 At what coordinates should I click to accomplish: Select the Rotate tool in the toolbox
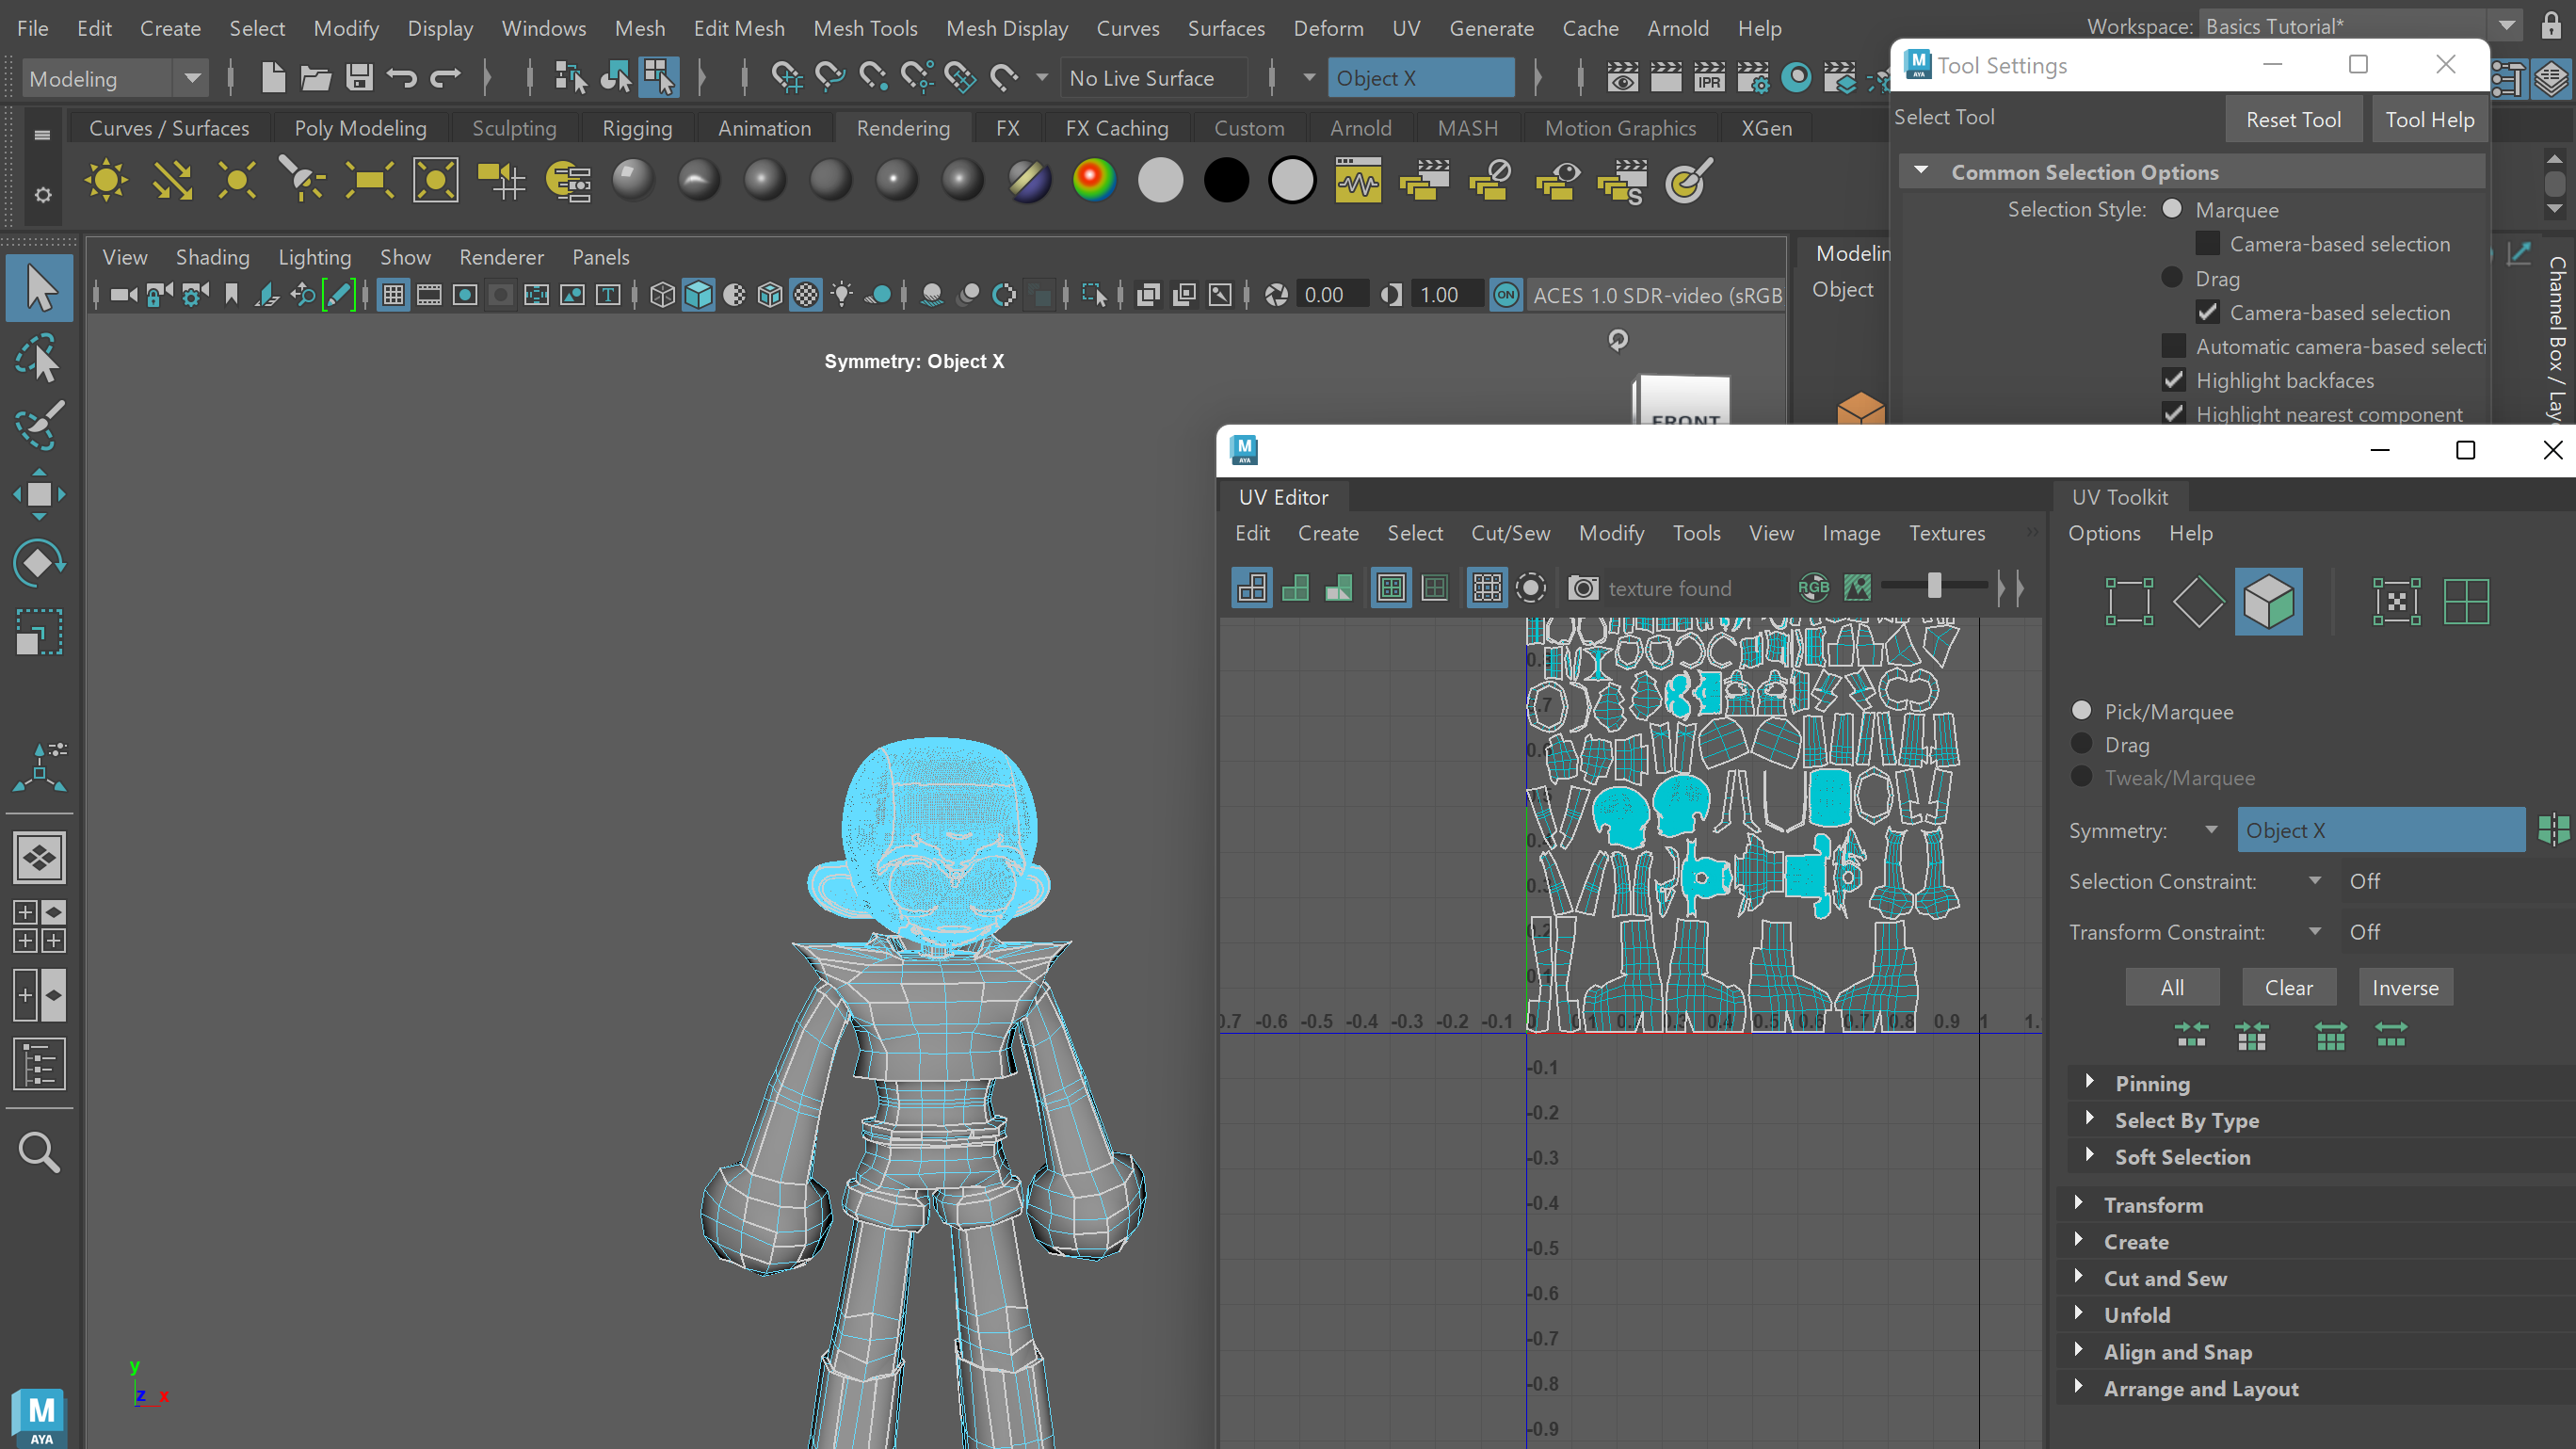click(x=38, y=563)
